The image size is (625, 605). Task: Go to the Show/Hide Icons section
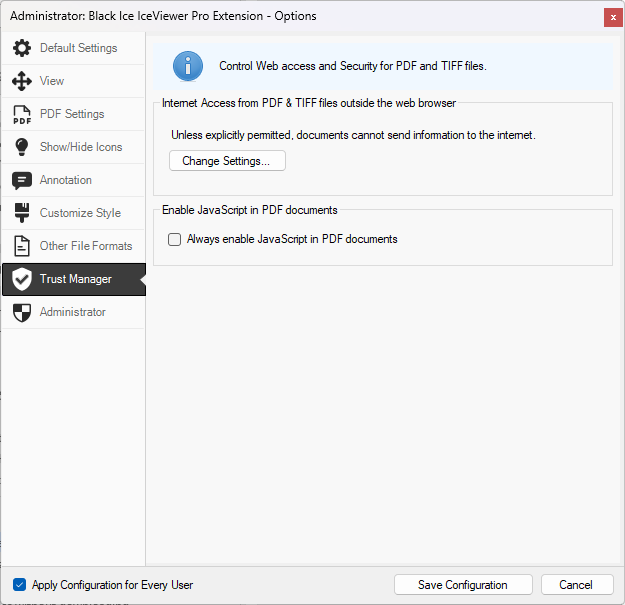point(73,147)
